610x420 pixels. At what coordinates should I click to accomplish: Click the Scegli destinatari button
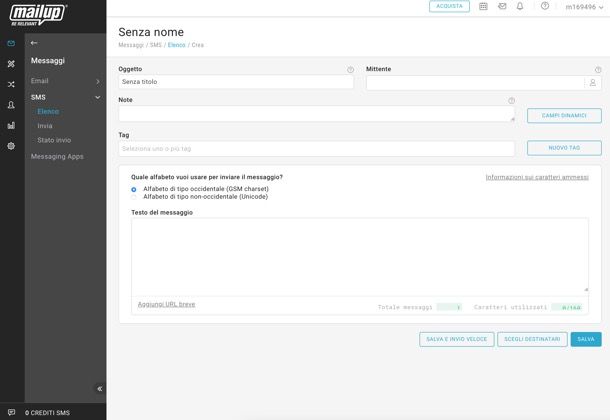532,339
